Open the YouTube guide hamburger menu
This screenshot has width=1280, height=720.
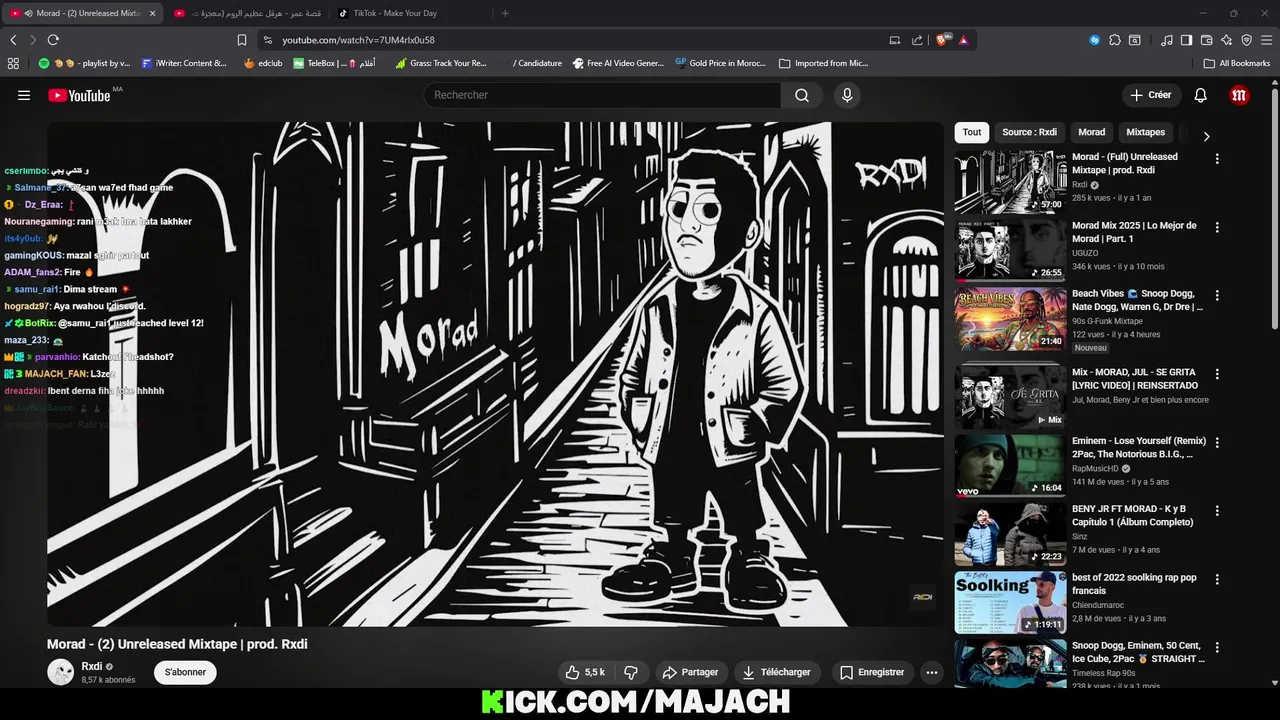pos(24,95)
